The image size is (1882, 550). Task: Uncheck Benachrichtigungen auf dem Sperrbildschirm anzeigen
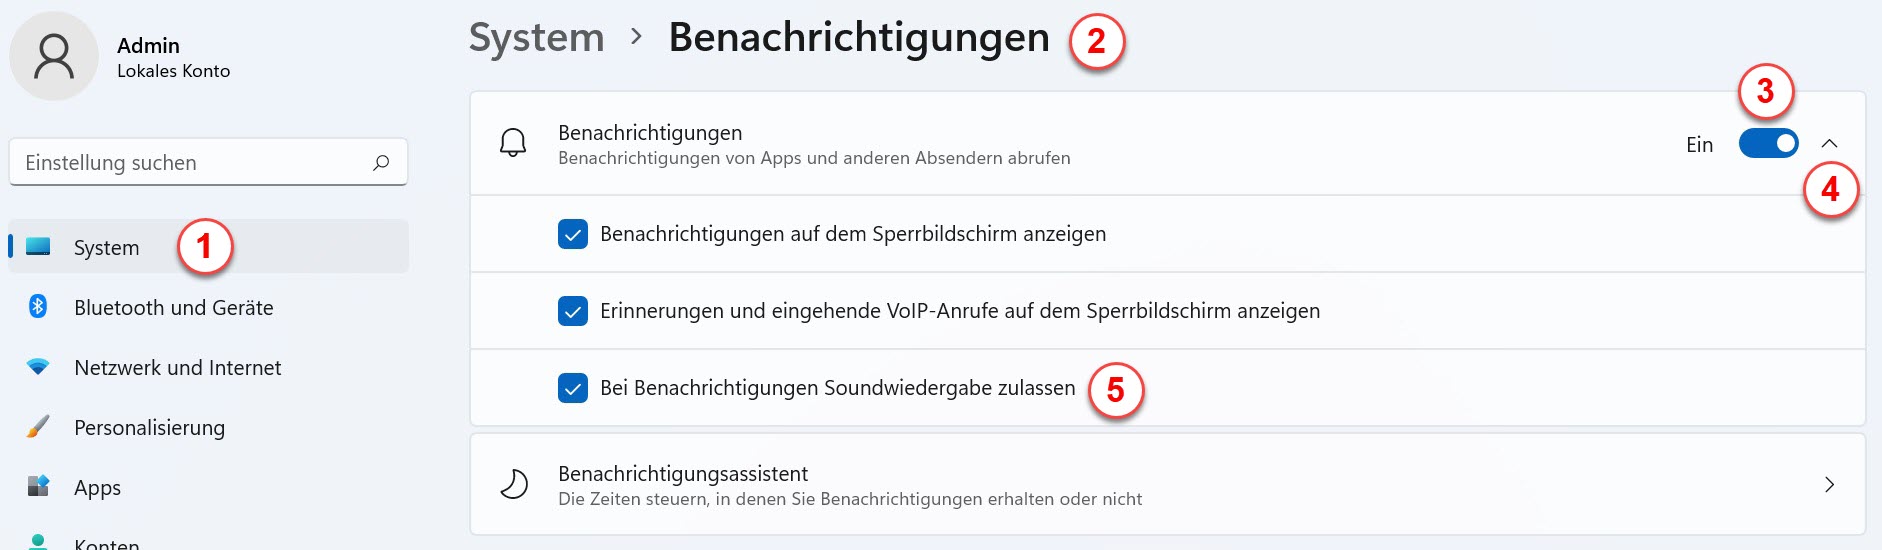(573, 234)
